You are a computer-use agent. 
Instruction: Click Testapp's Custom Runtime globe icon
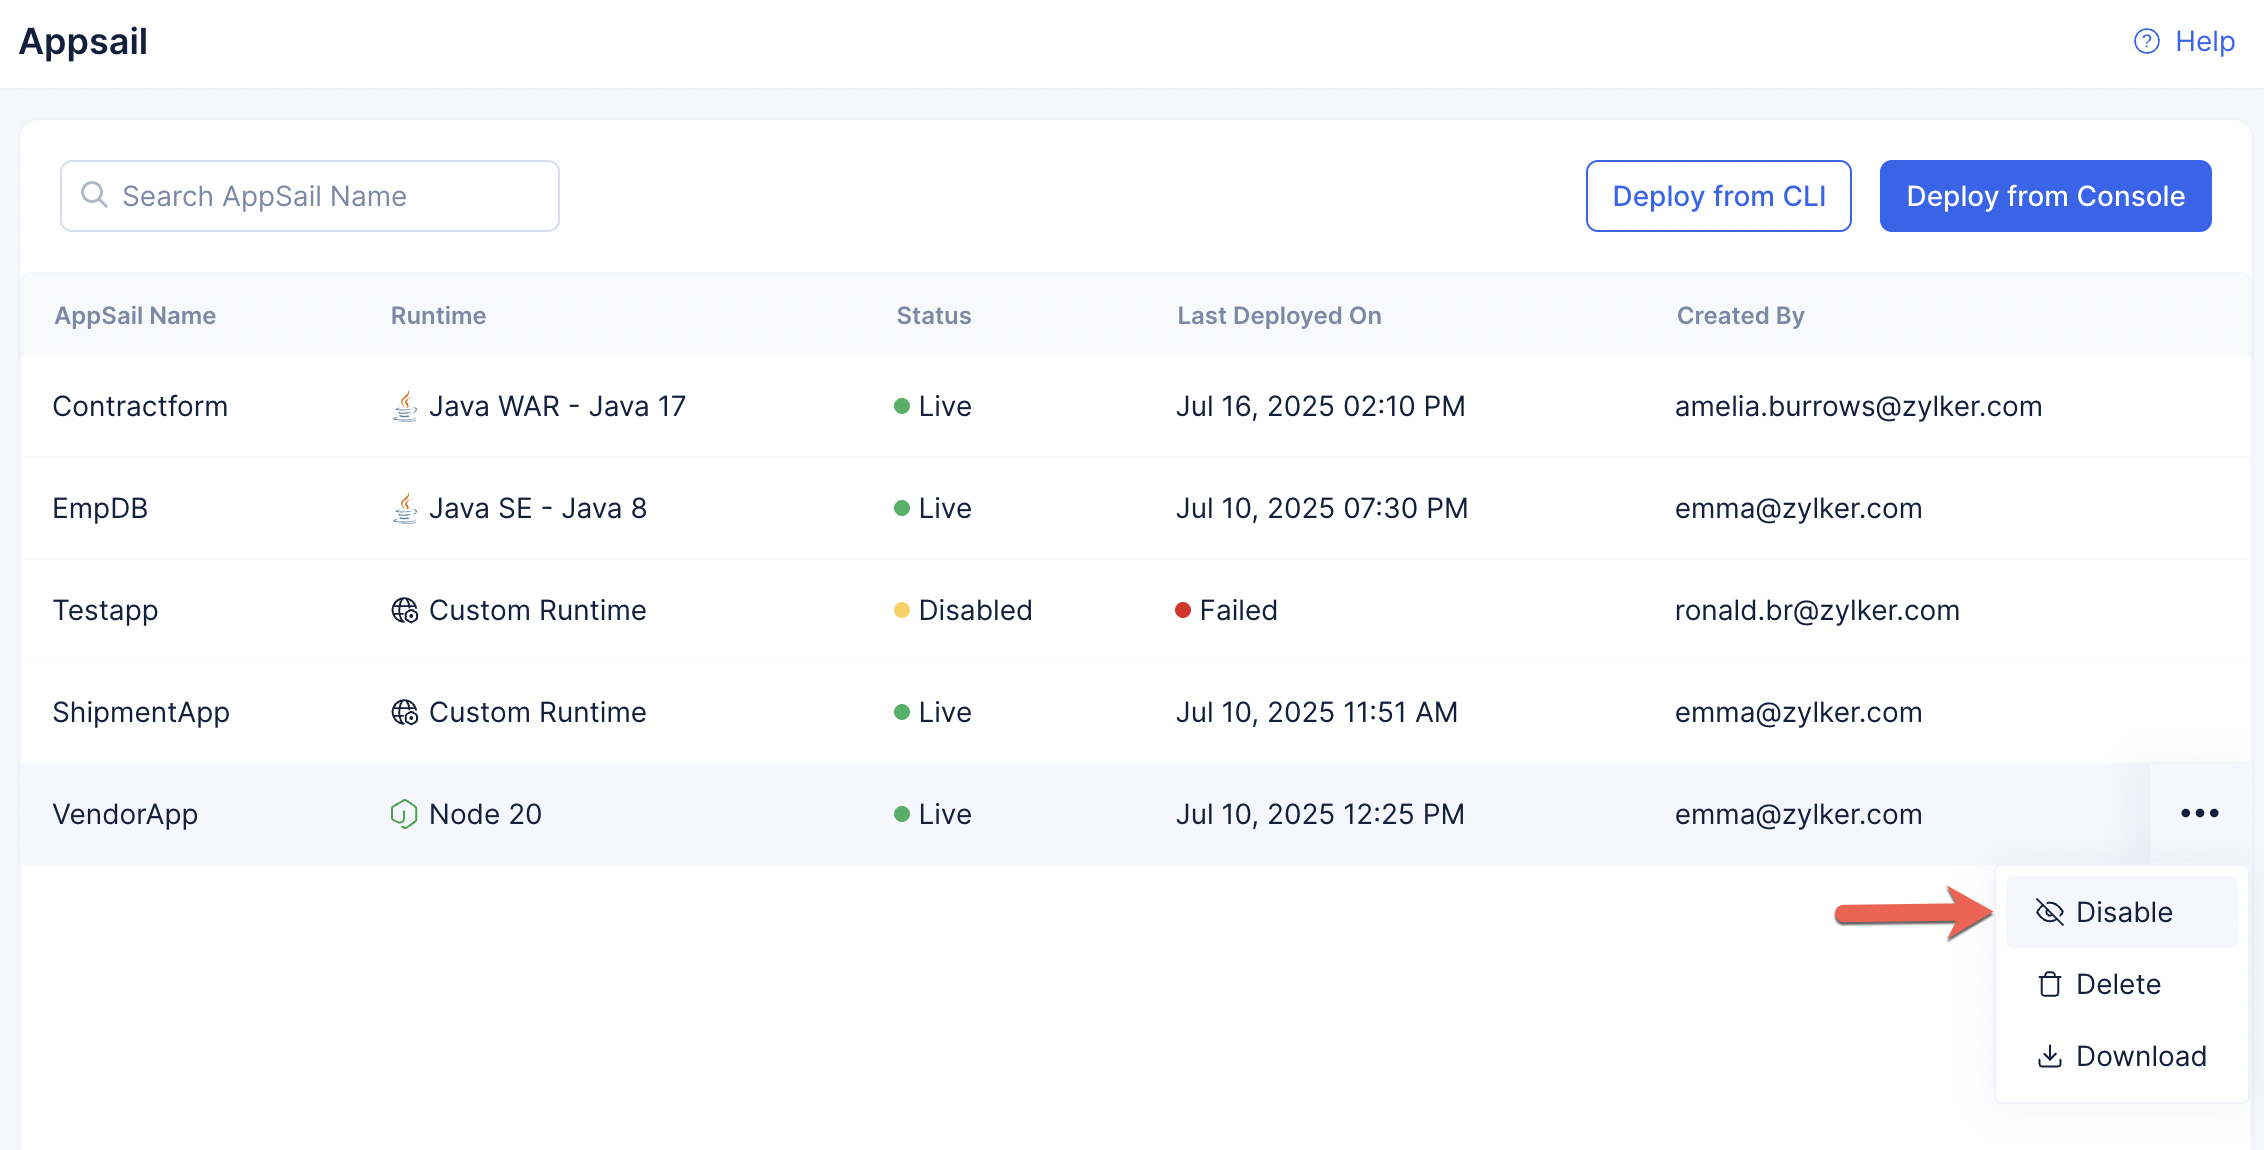[x=404, y=610]
